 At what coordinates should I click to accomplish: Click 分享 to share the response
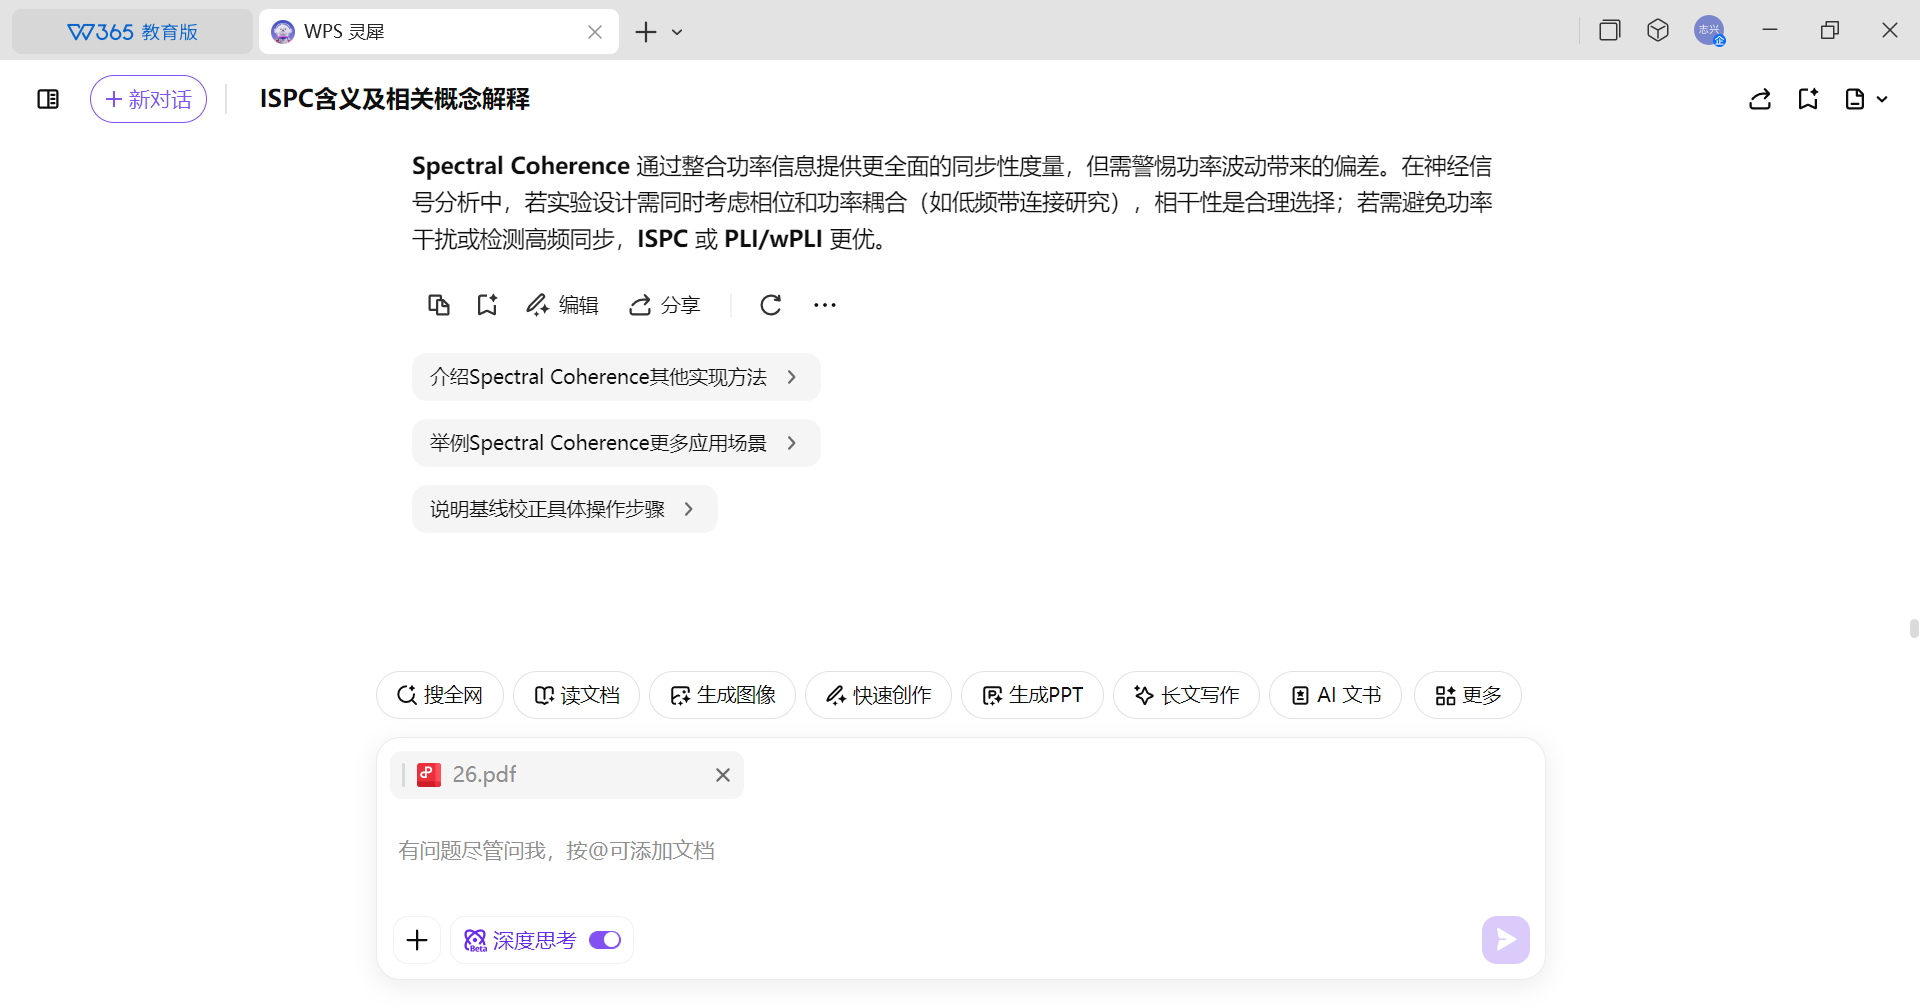coord(664,305)
